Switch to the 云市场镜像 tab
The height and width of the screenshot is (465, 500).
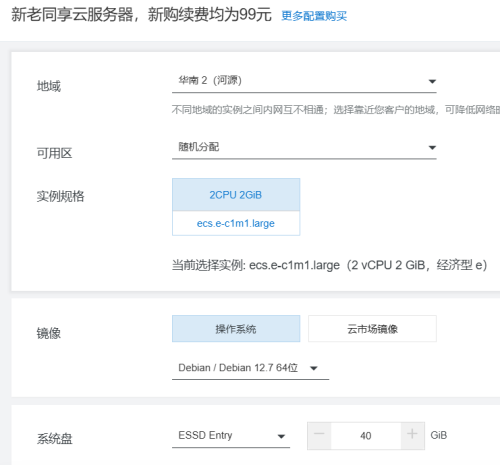[x=372, y=329]
